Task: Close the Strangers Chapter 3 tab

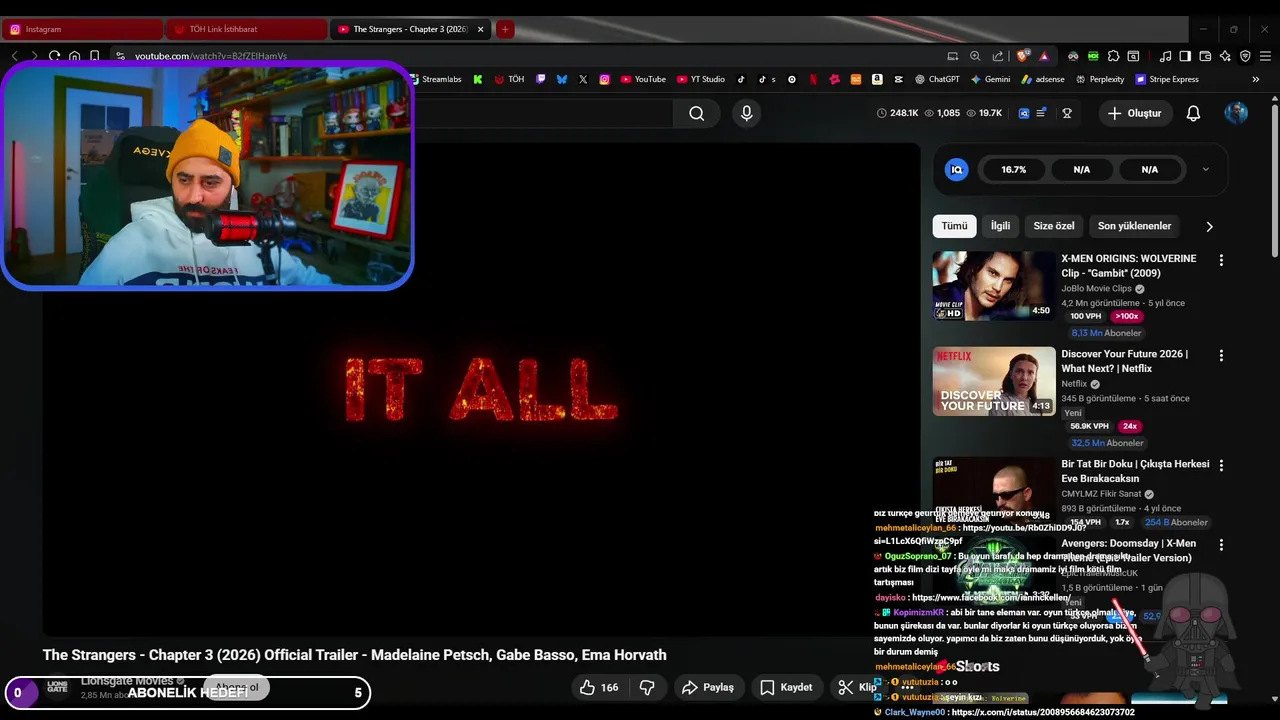Action: click(x=480, y=29)
